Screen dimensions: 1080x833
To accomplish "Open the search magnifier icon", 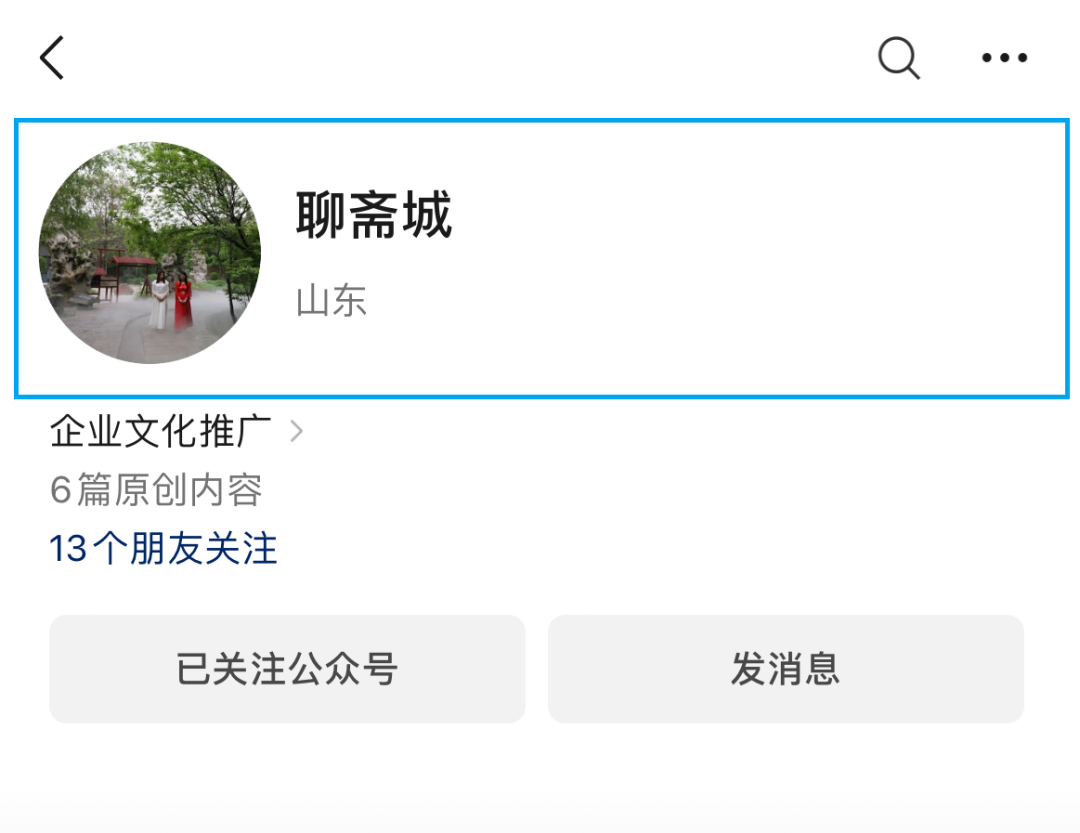I will pos(899,58).
